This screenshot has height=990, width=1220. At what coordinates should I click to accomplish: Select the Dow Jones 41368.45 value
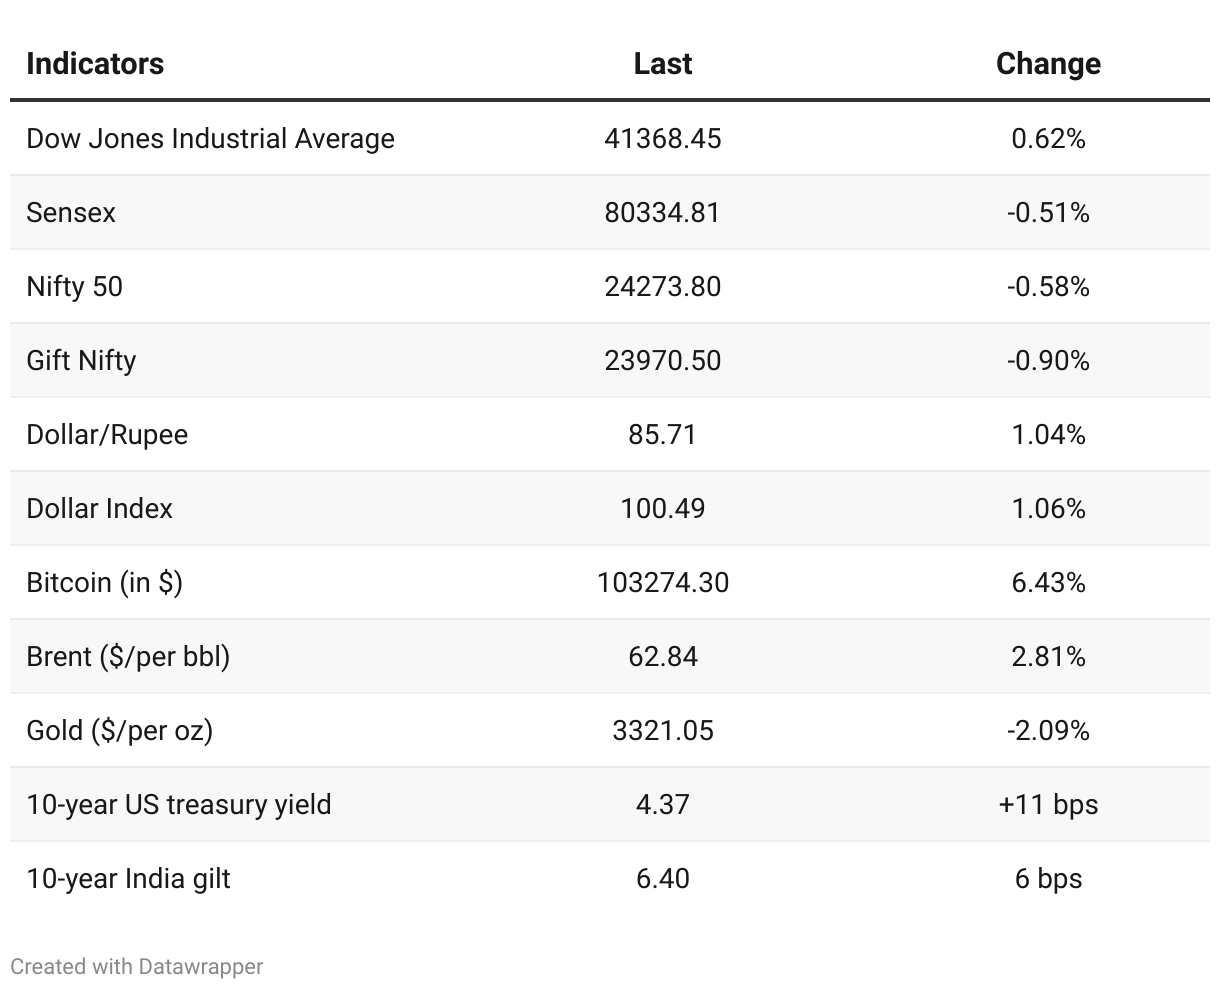(x=662, y=138)
